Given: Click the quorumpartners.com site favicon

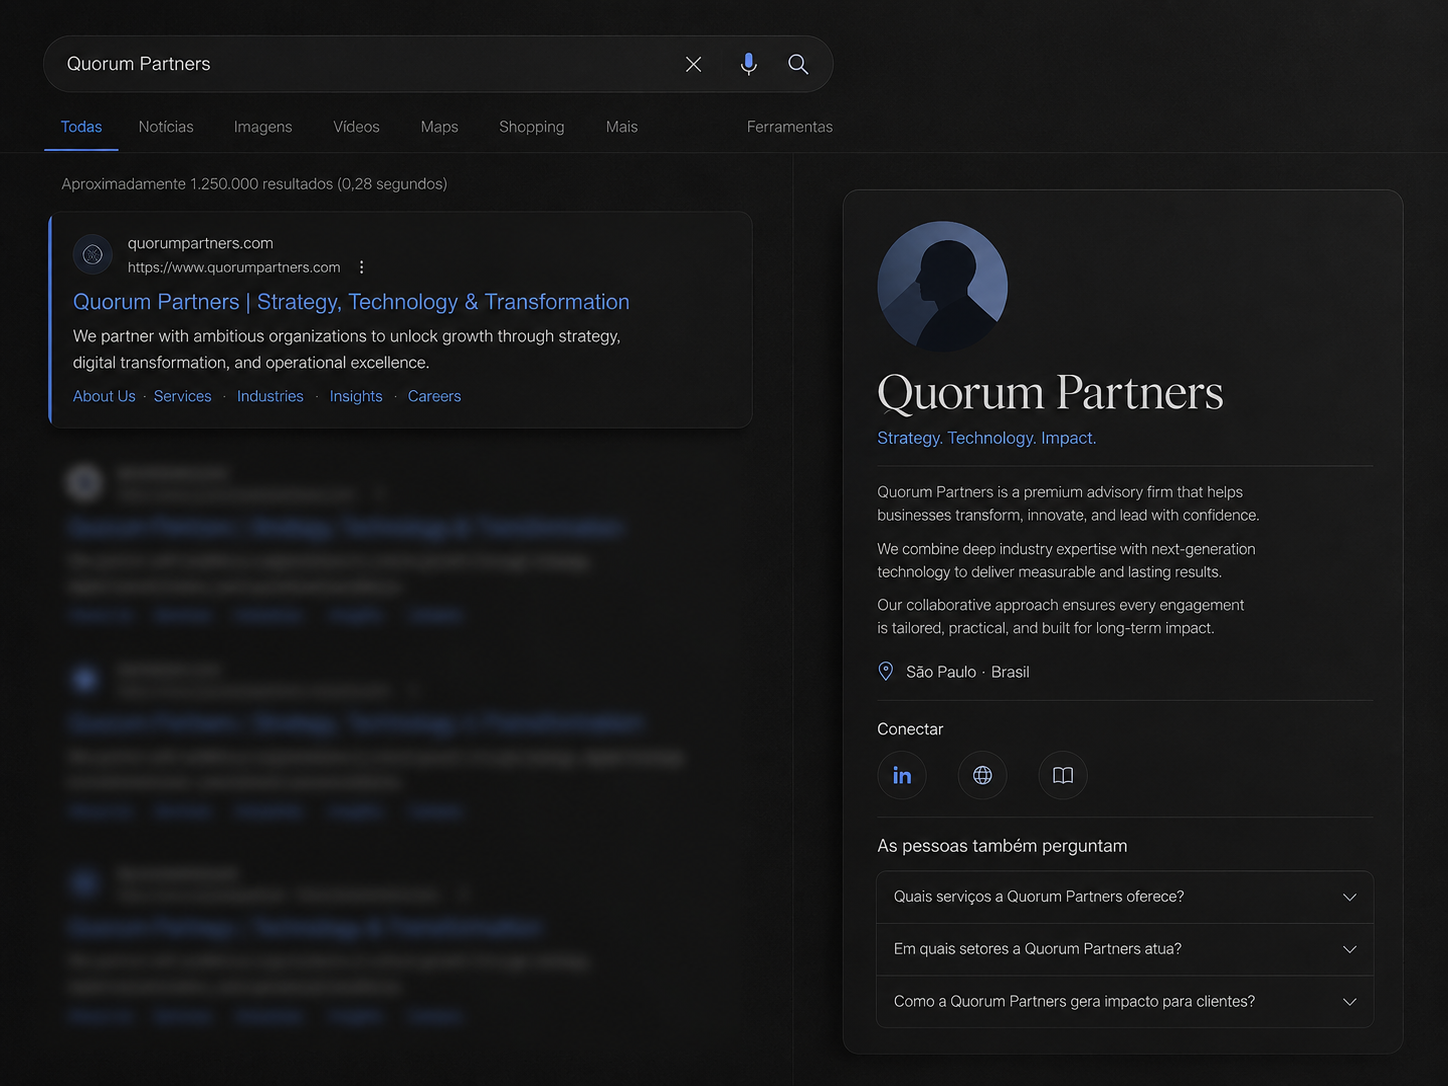Looking at the screenshot, I should 93,255.
